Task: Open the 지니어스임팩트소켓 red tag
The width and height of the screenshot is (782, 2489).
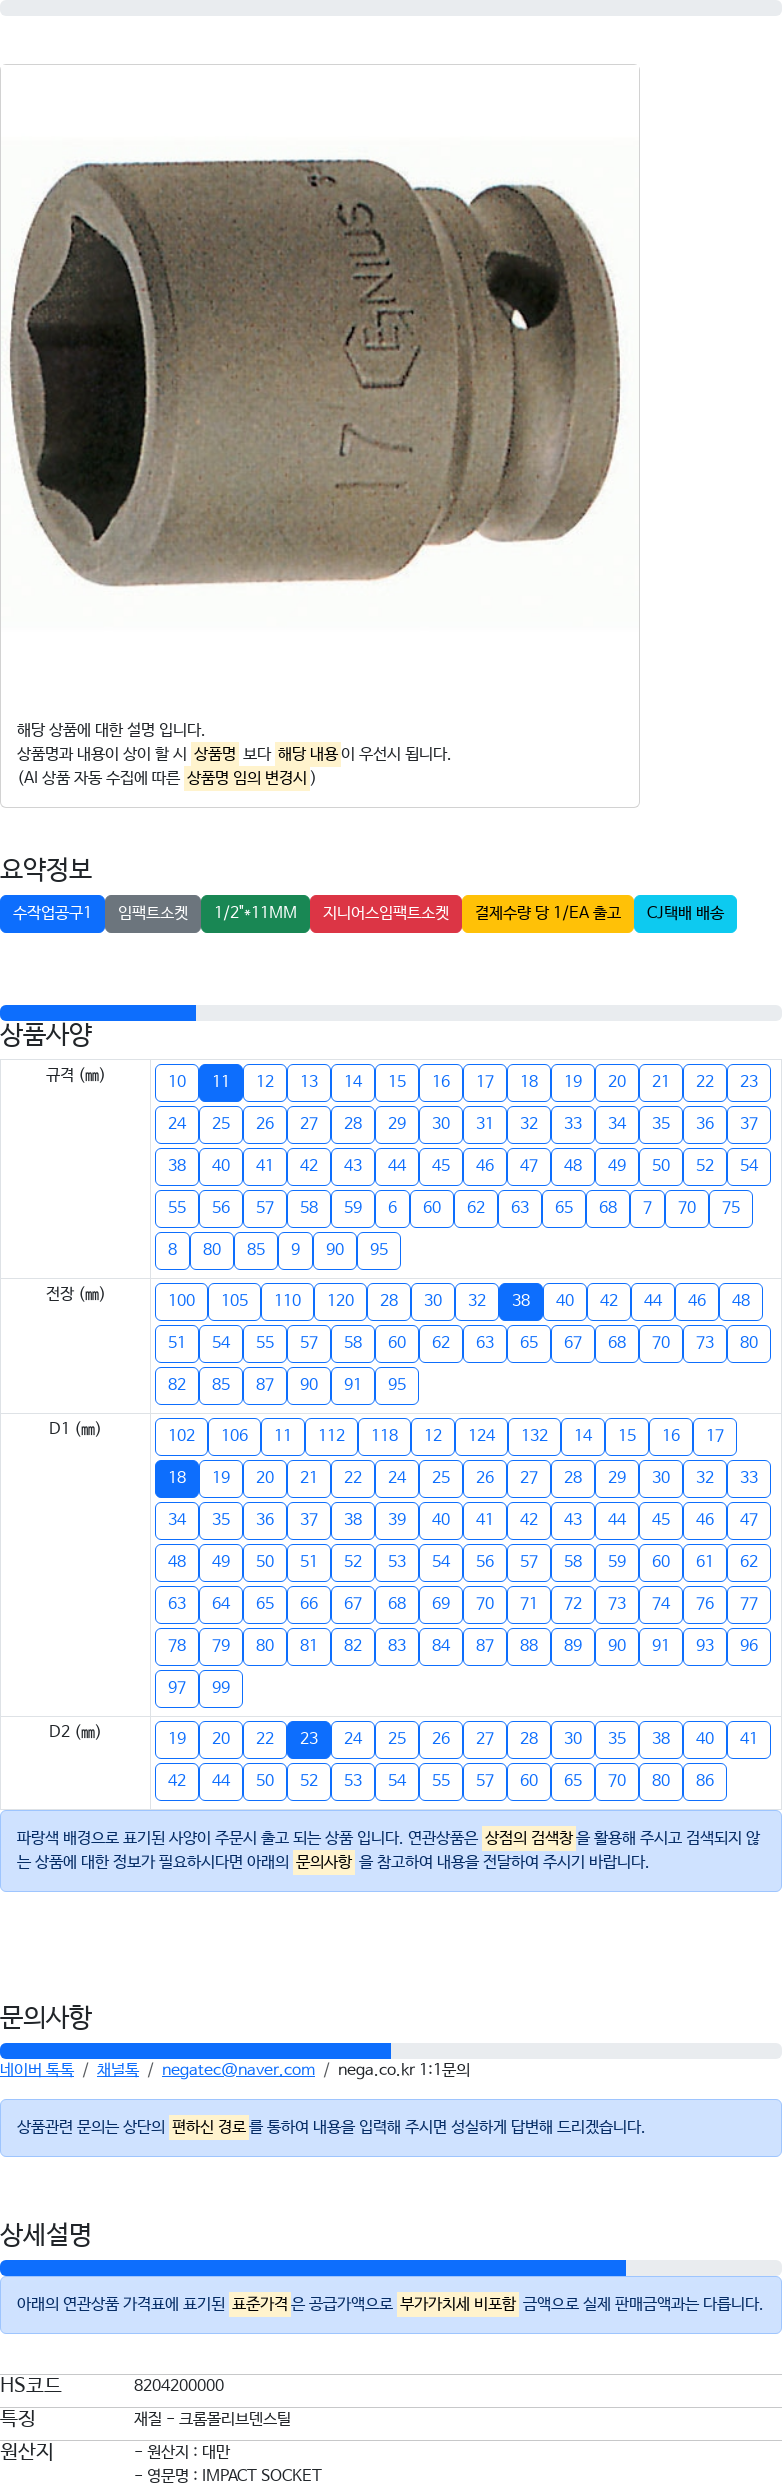Action: (386, 913)
